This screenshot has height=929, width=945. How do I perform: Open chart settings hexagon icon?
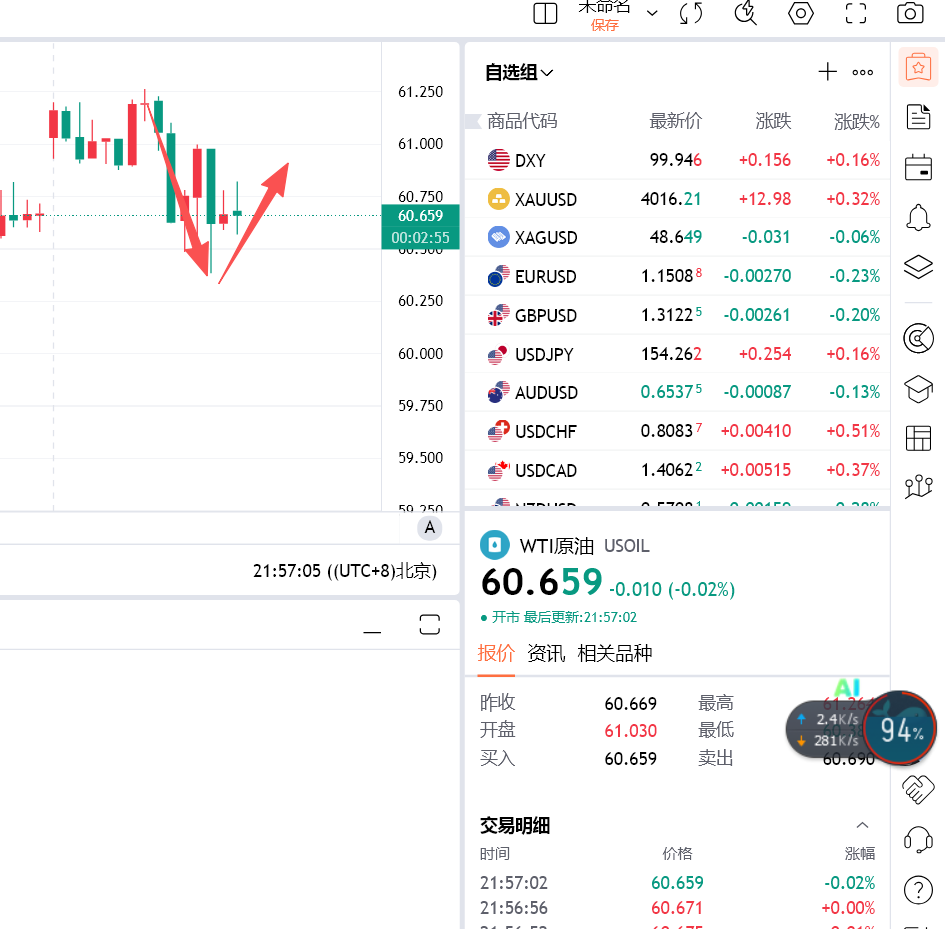point(800,13)
